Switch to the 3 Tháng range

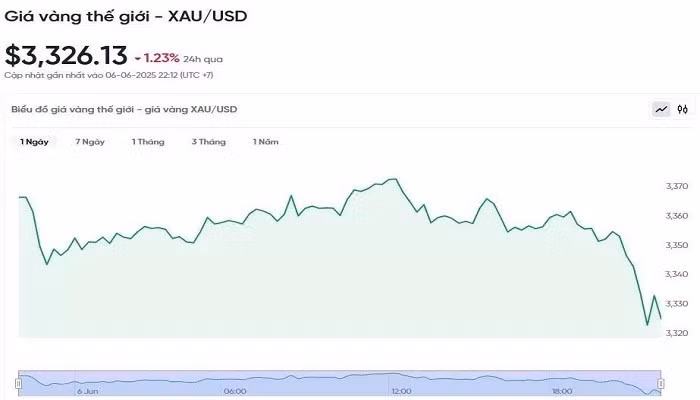click(x=208, y=142)
